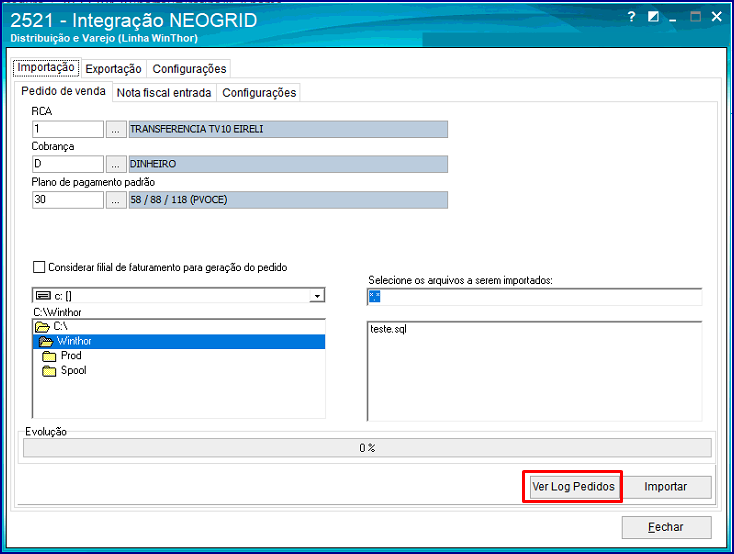The height and width of the screenshot is (554, 734).
Task: Open the Nota fiscal entrada sub-tab
Action: [x=164, y=93]
